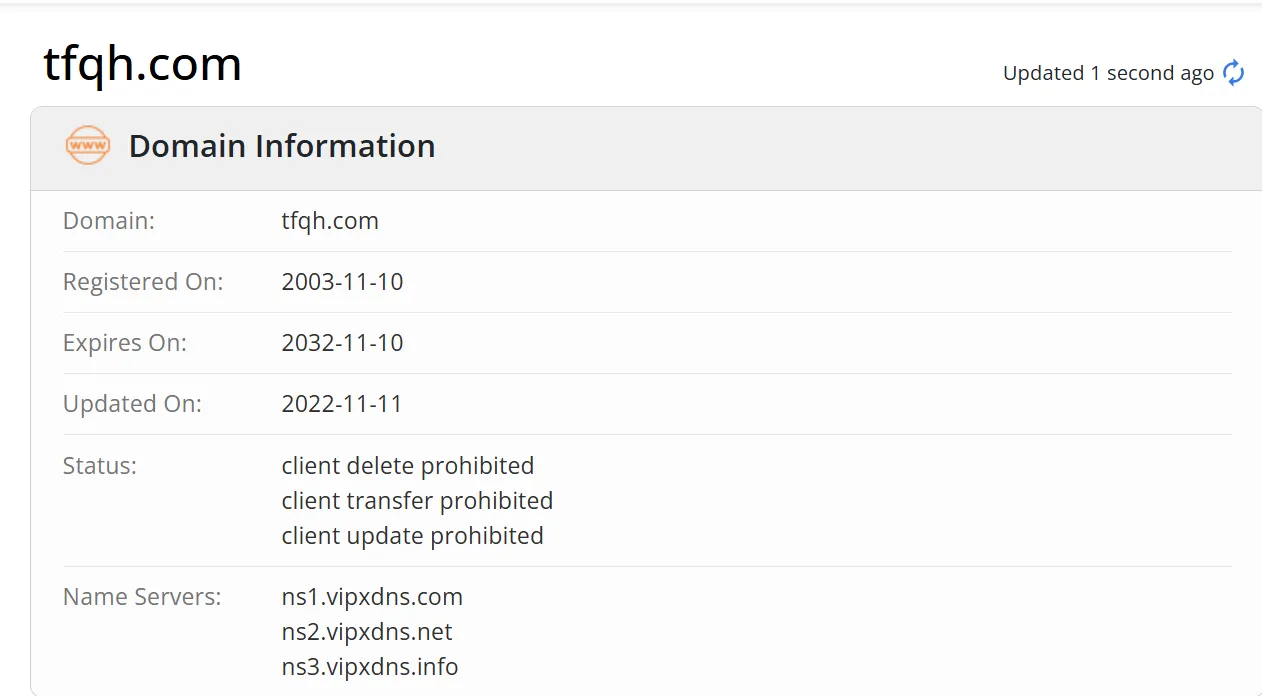Click the tfqh.com page heading
The width and height of the screenshot is (1262, 696).
tap(143, 64)
